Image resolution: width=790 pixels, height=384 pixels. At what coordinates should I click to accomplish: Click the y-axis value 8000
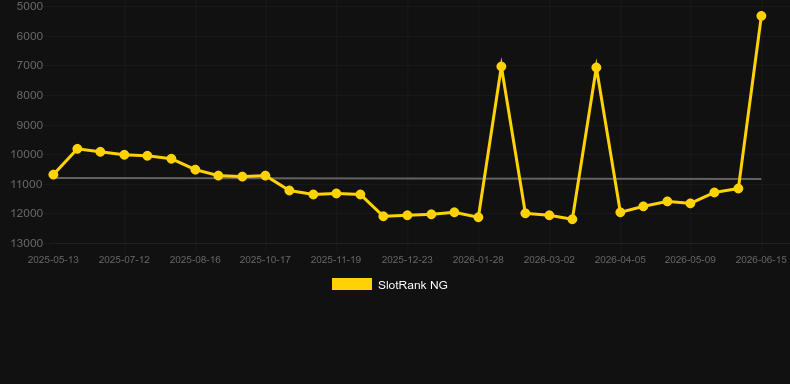[x=30, y=95]
